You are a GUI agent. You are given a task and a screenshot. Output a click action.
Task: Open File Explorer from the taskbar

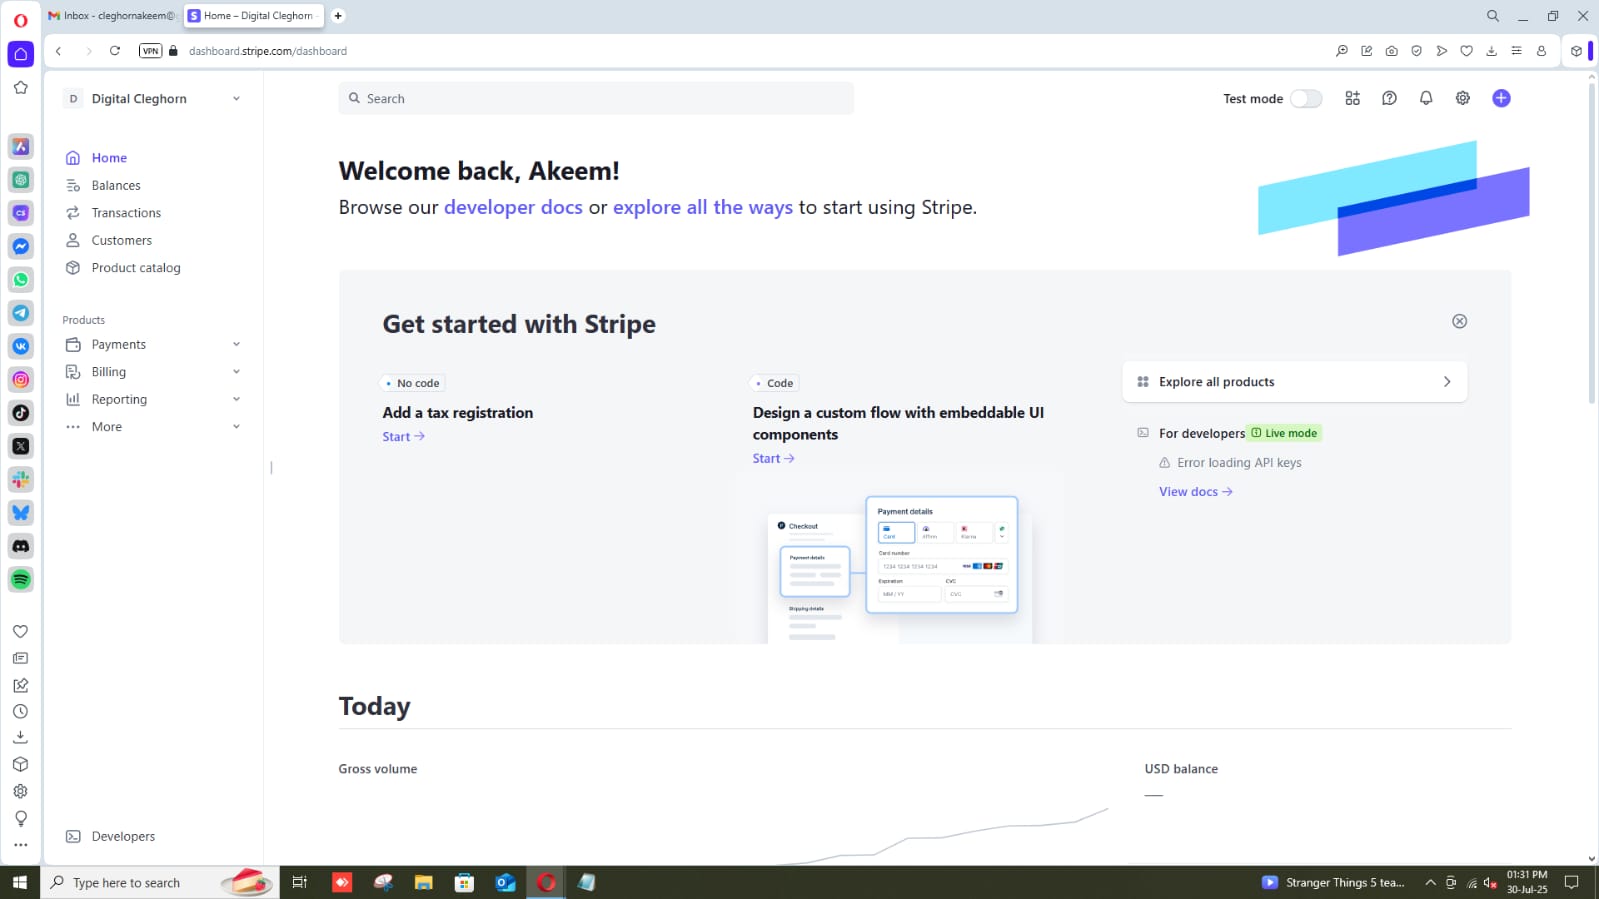click(424, 883)
